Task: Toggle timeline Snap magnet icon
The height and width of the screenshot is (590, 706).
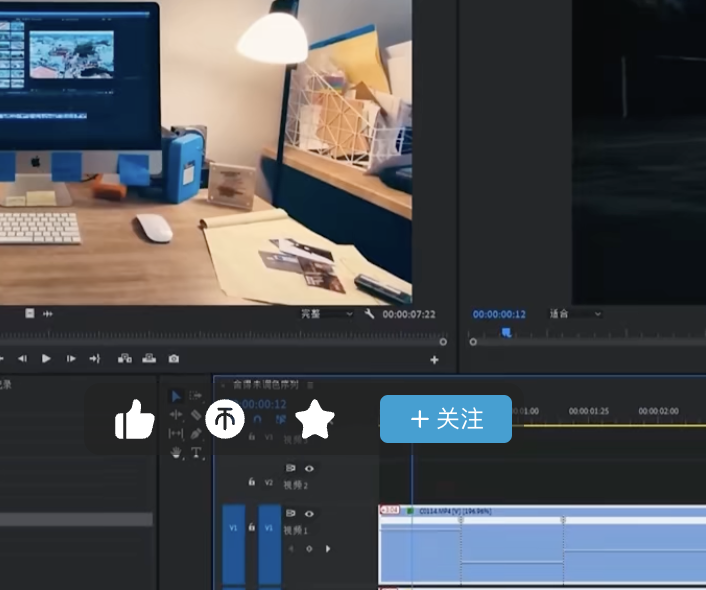Action: click(x=257, y=419)
